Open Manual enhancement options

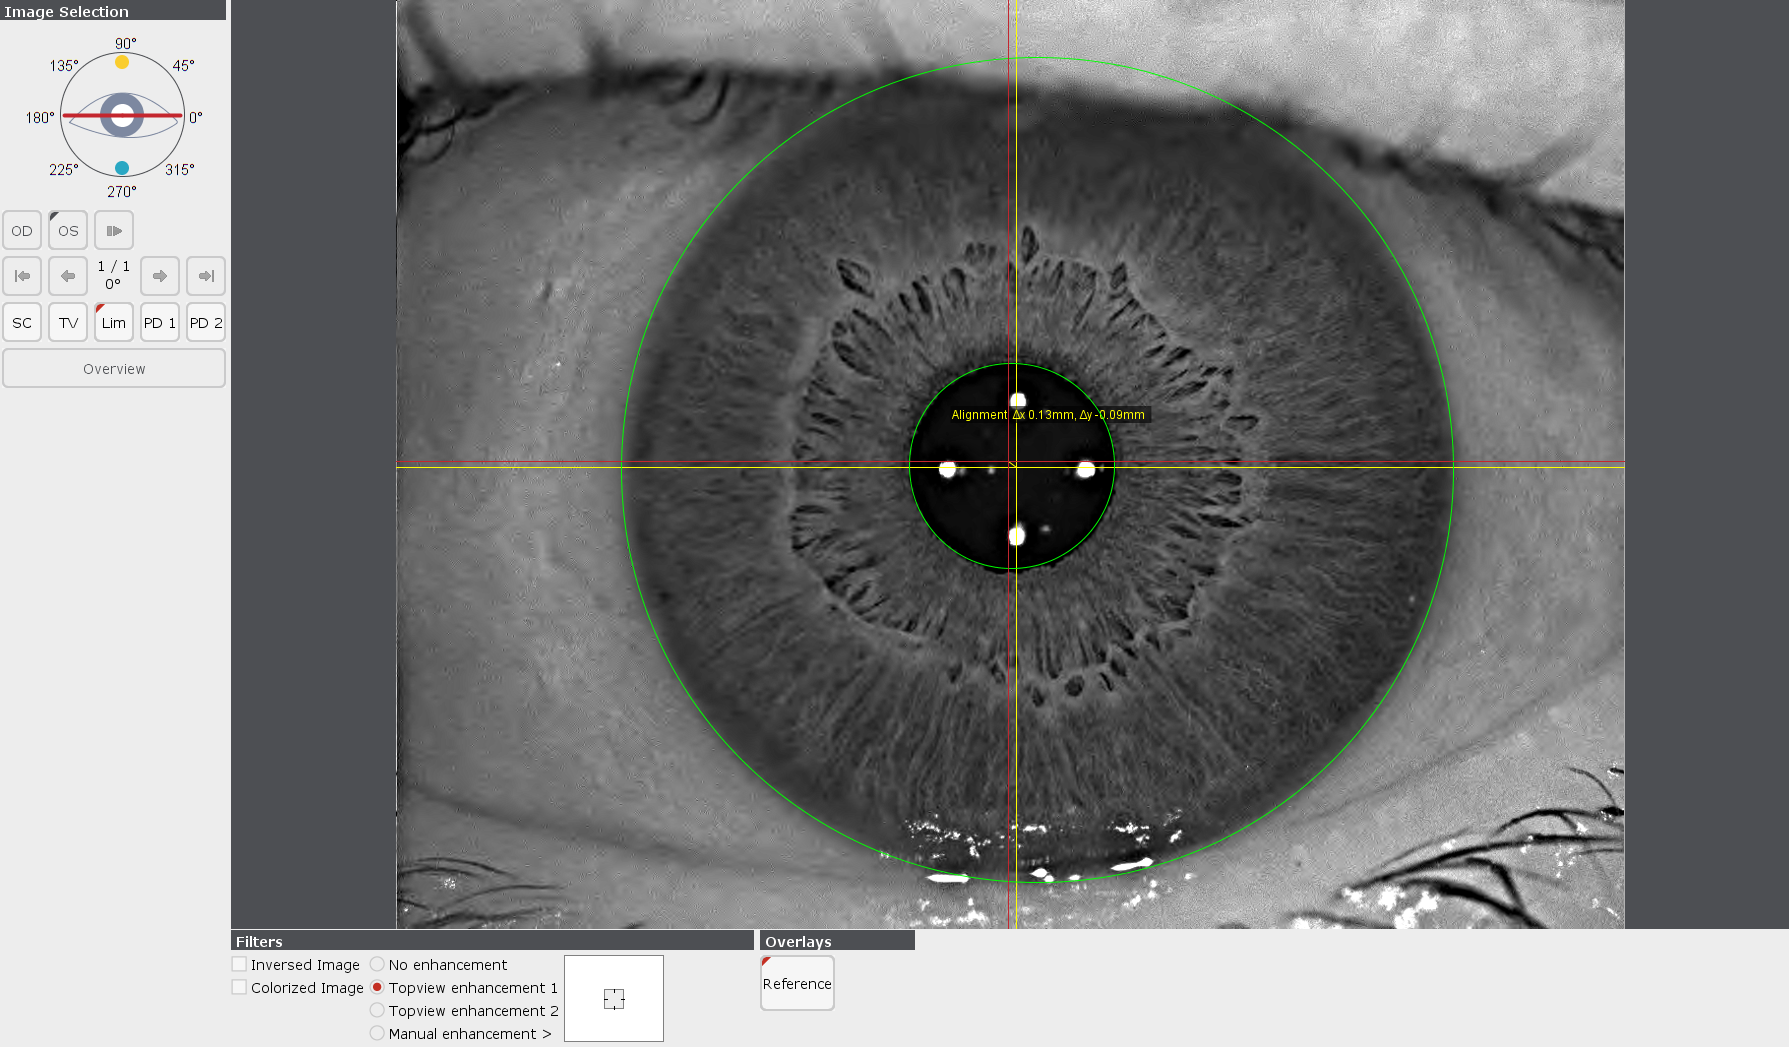pos(377,1033)
